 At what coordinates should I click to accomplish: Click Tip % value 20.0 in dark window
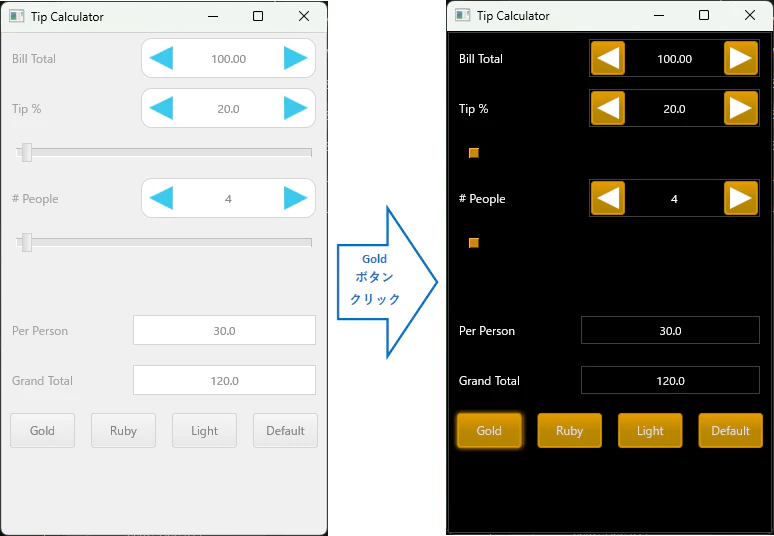[x=674, y=109]
